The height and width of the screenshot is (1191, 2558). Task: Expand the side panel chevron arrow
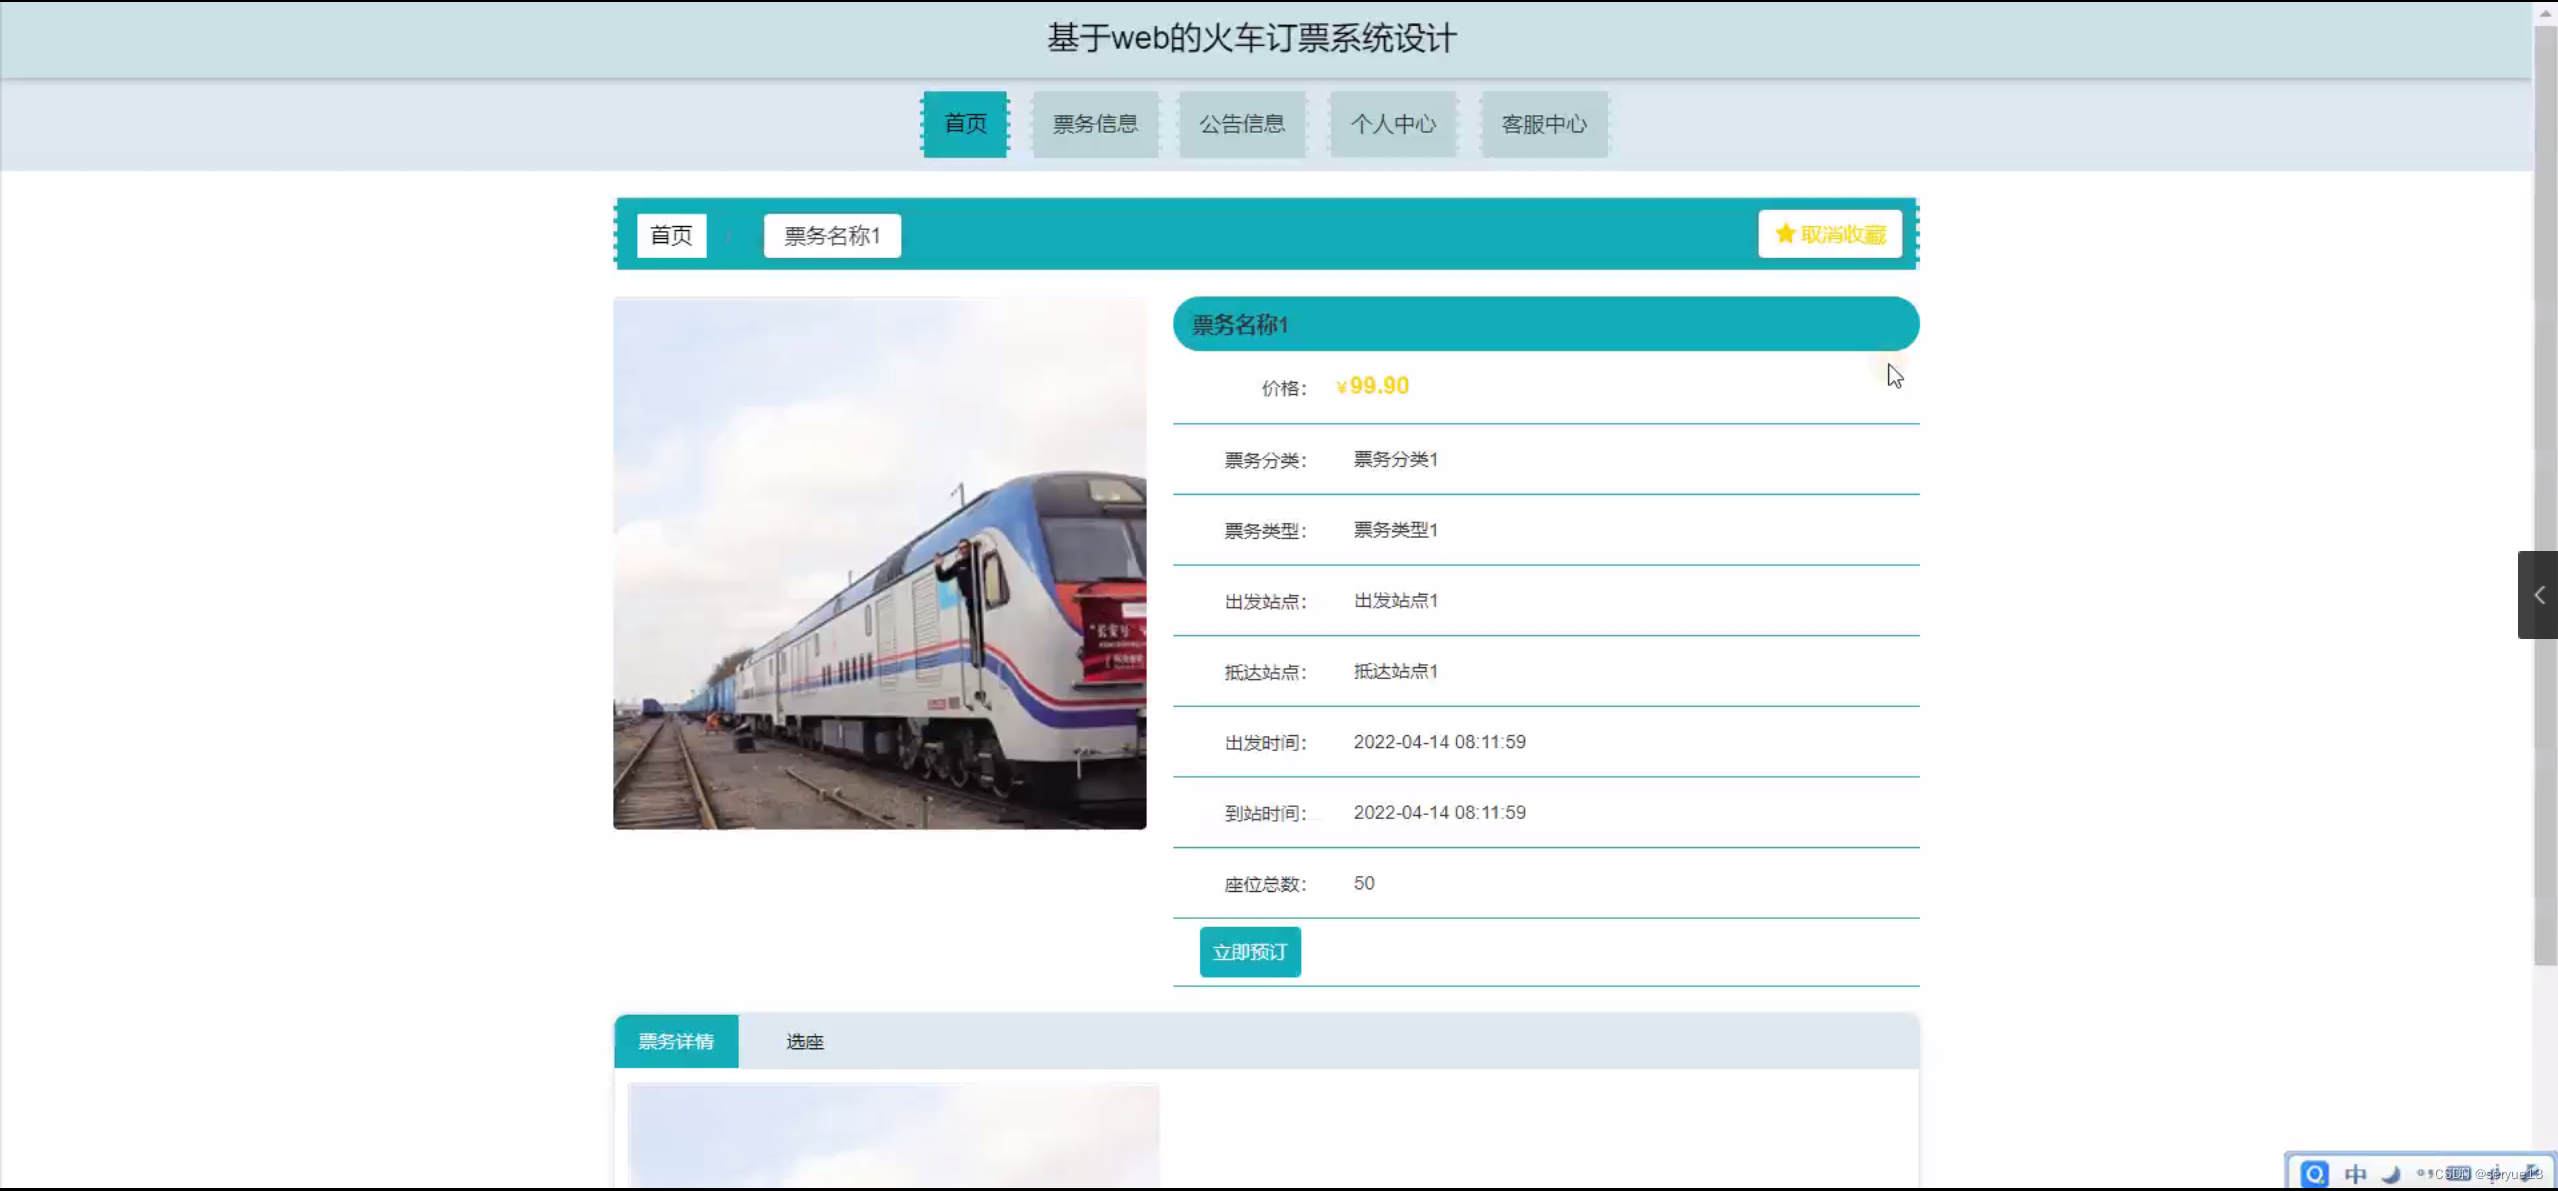(x=2538, y=595)
